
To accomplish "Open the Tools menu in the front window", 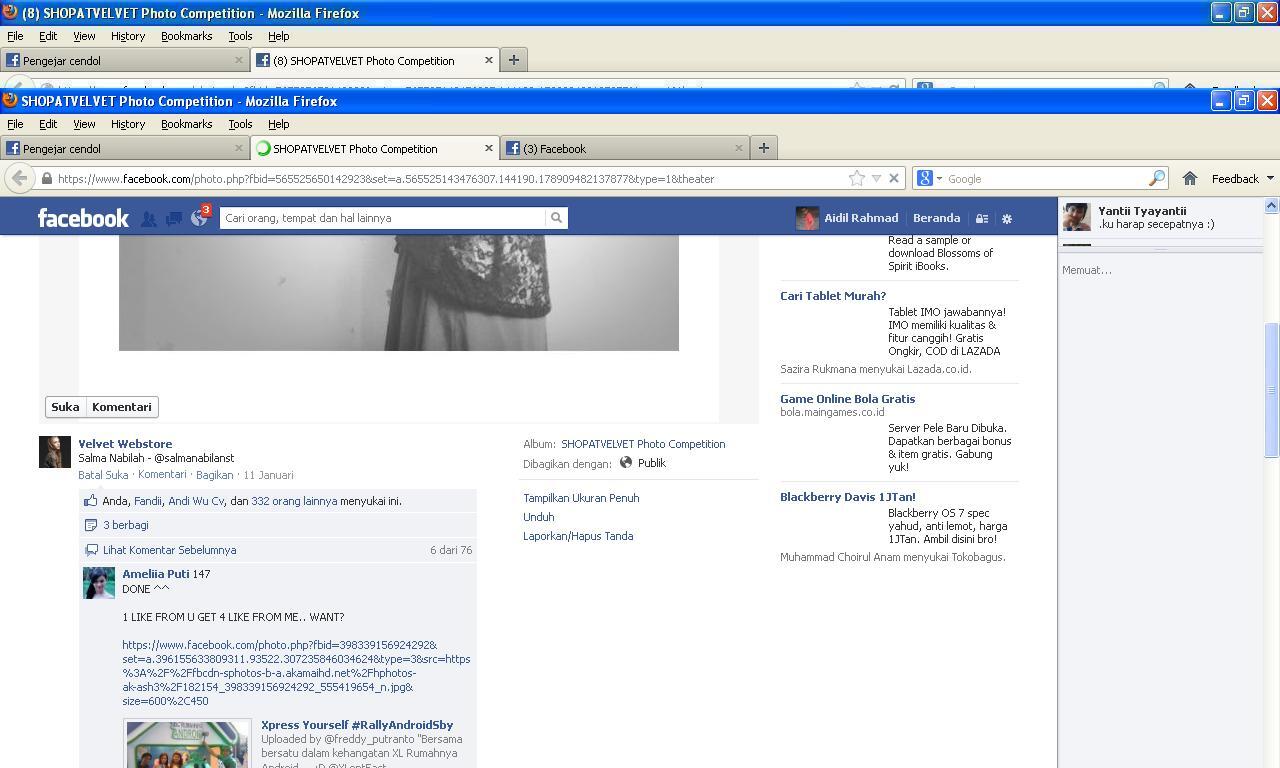I will [240, 124].
